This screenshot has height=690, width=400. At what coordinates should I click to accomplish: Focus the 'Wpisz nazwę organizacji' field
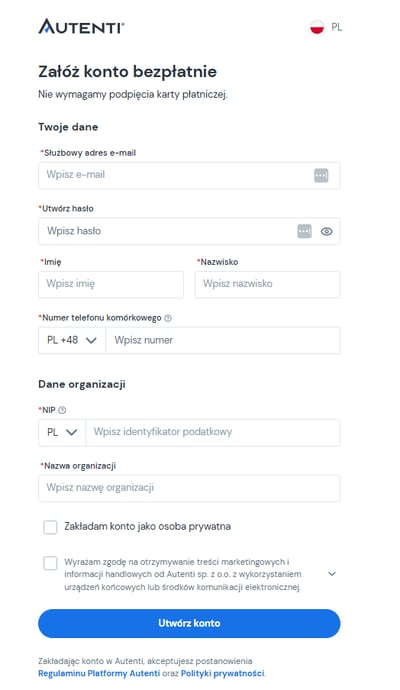[x=189, y=488]
